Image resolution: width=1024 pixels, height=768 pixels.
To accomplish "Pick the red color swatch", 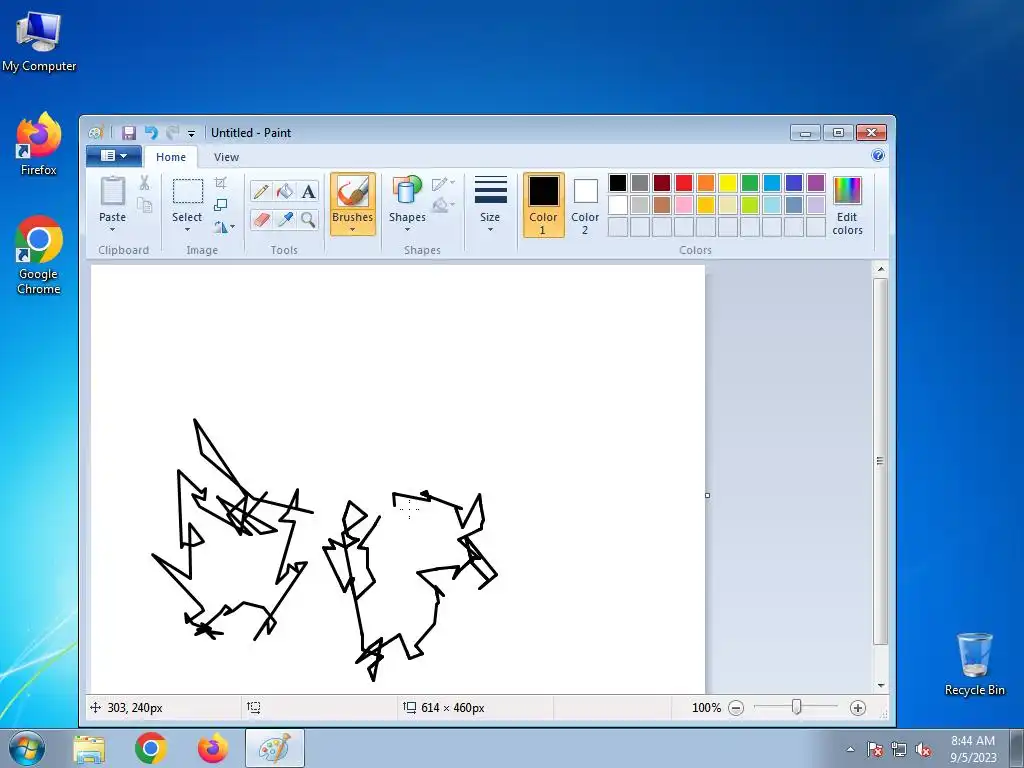I will pyautogui.click(x=684, y=183).
